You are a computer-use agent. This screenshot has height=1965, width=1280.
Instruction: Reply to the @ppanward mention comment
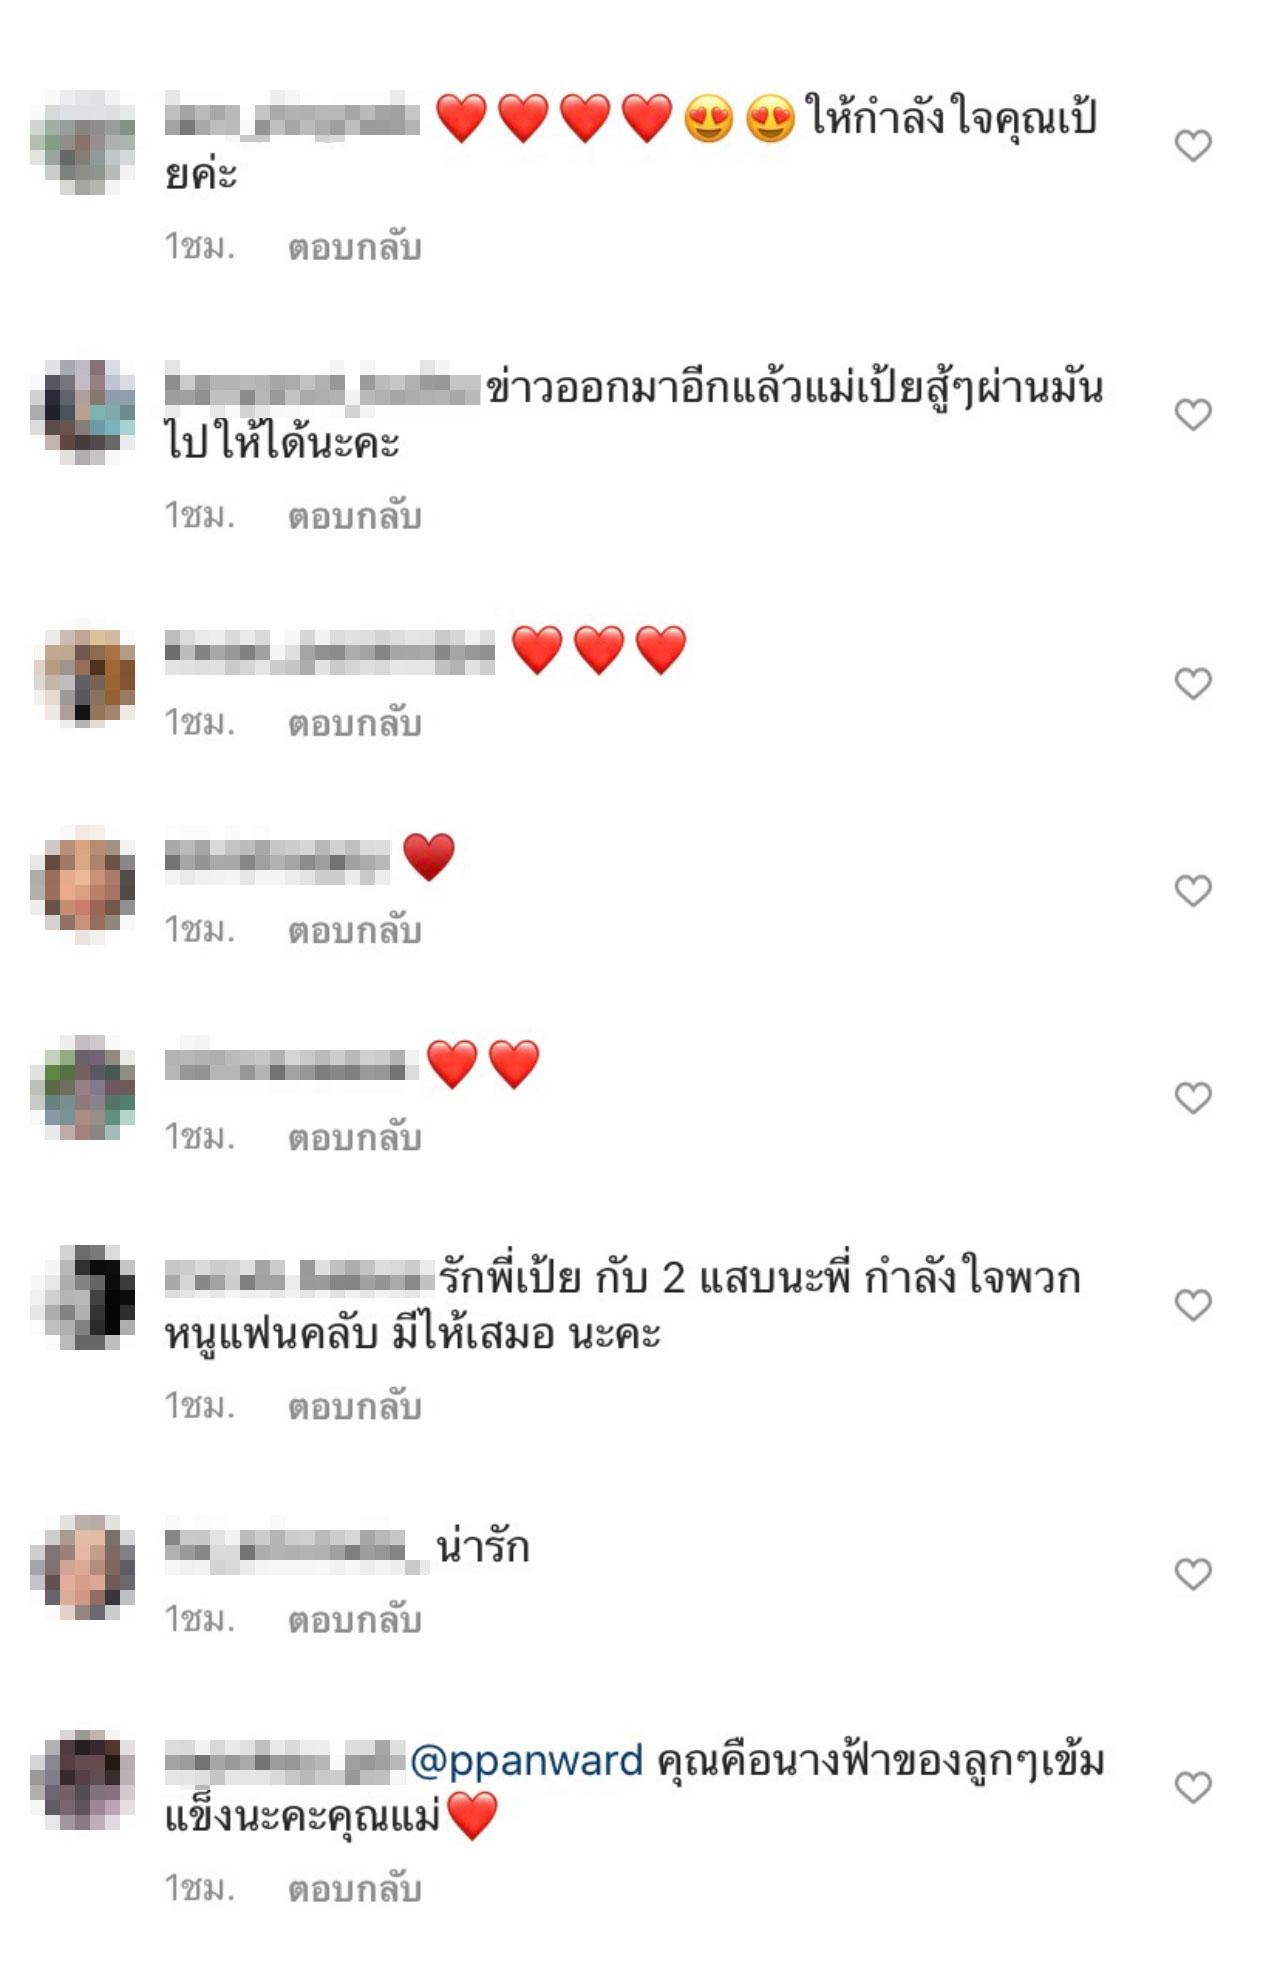(x=354, y=1888)
